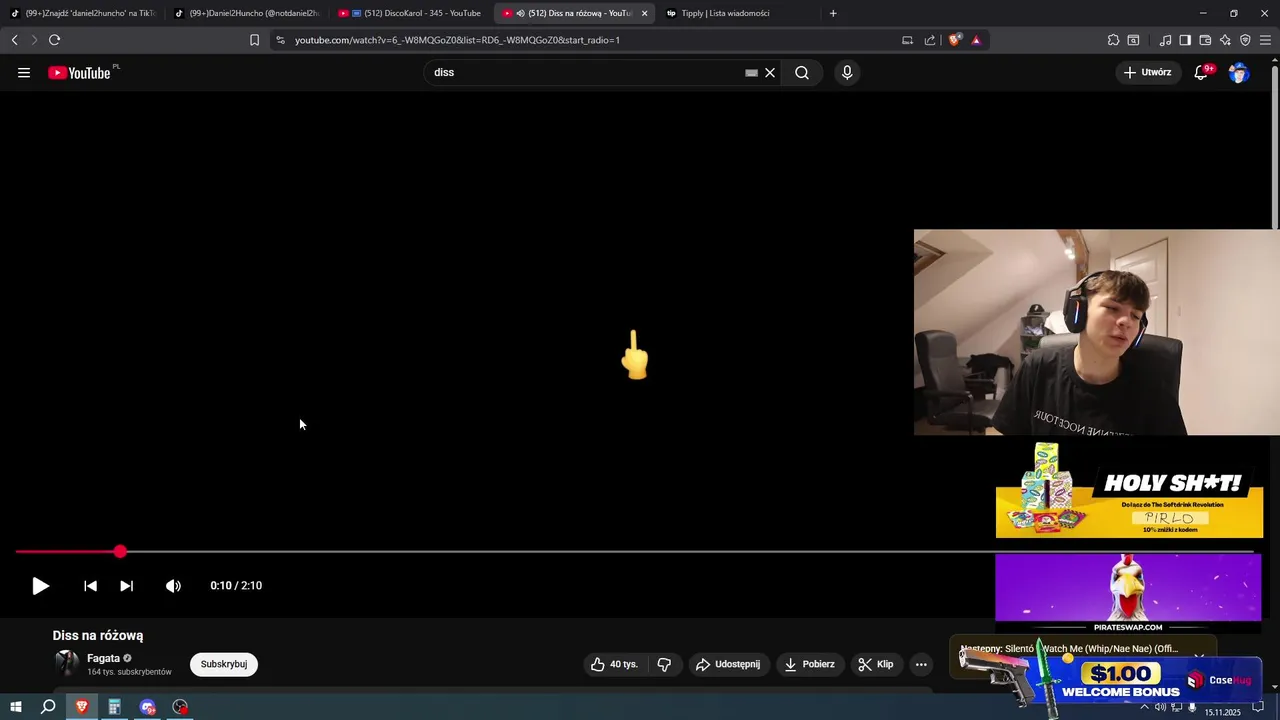Open the on-screen keyboard icon in search box
1280x720 pixels.
(x=751, y=72)
